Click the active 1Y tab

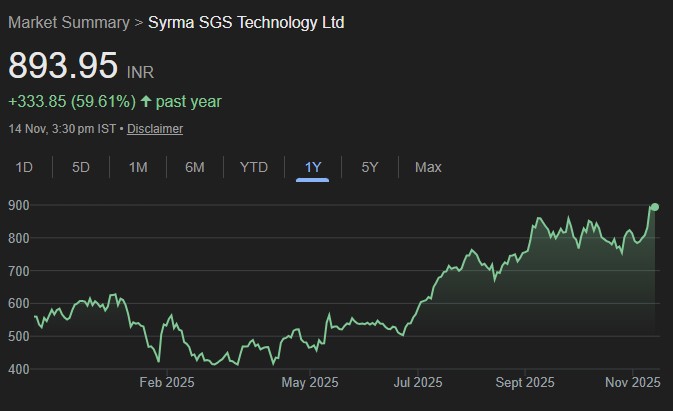click(x=313, y=167)
